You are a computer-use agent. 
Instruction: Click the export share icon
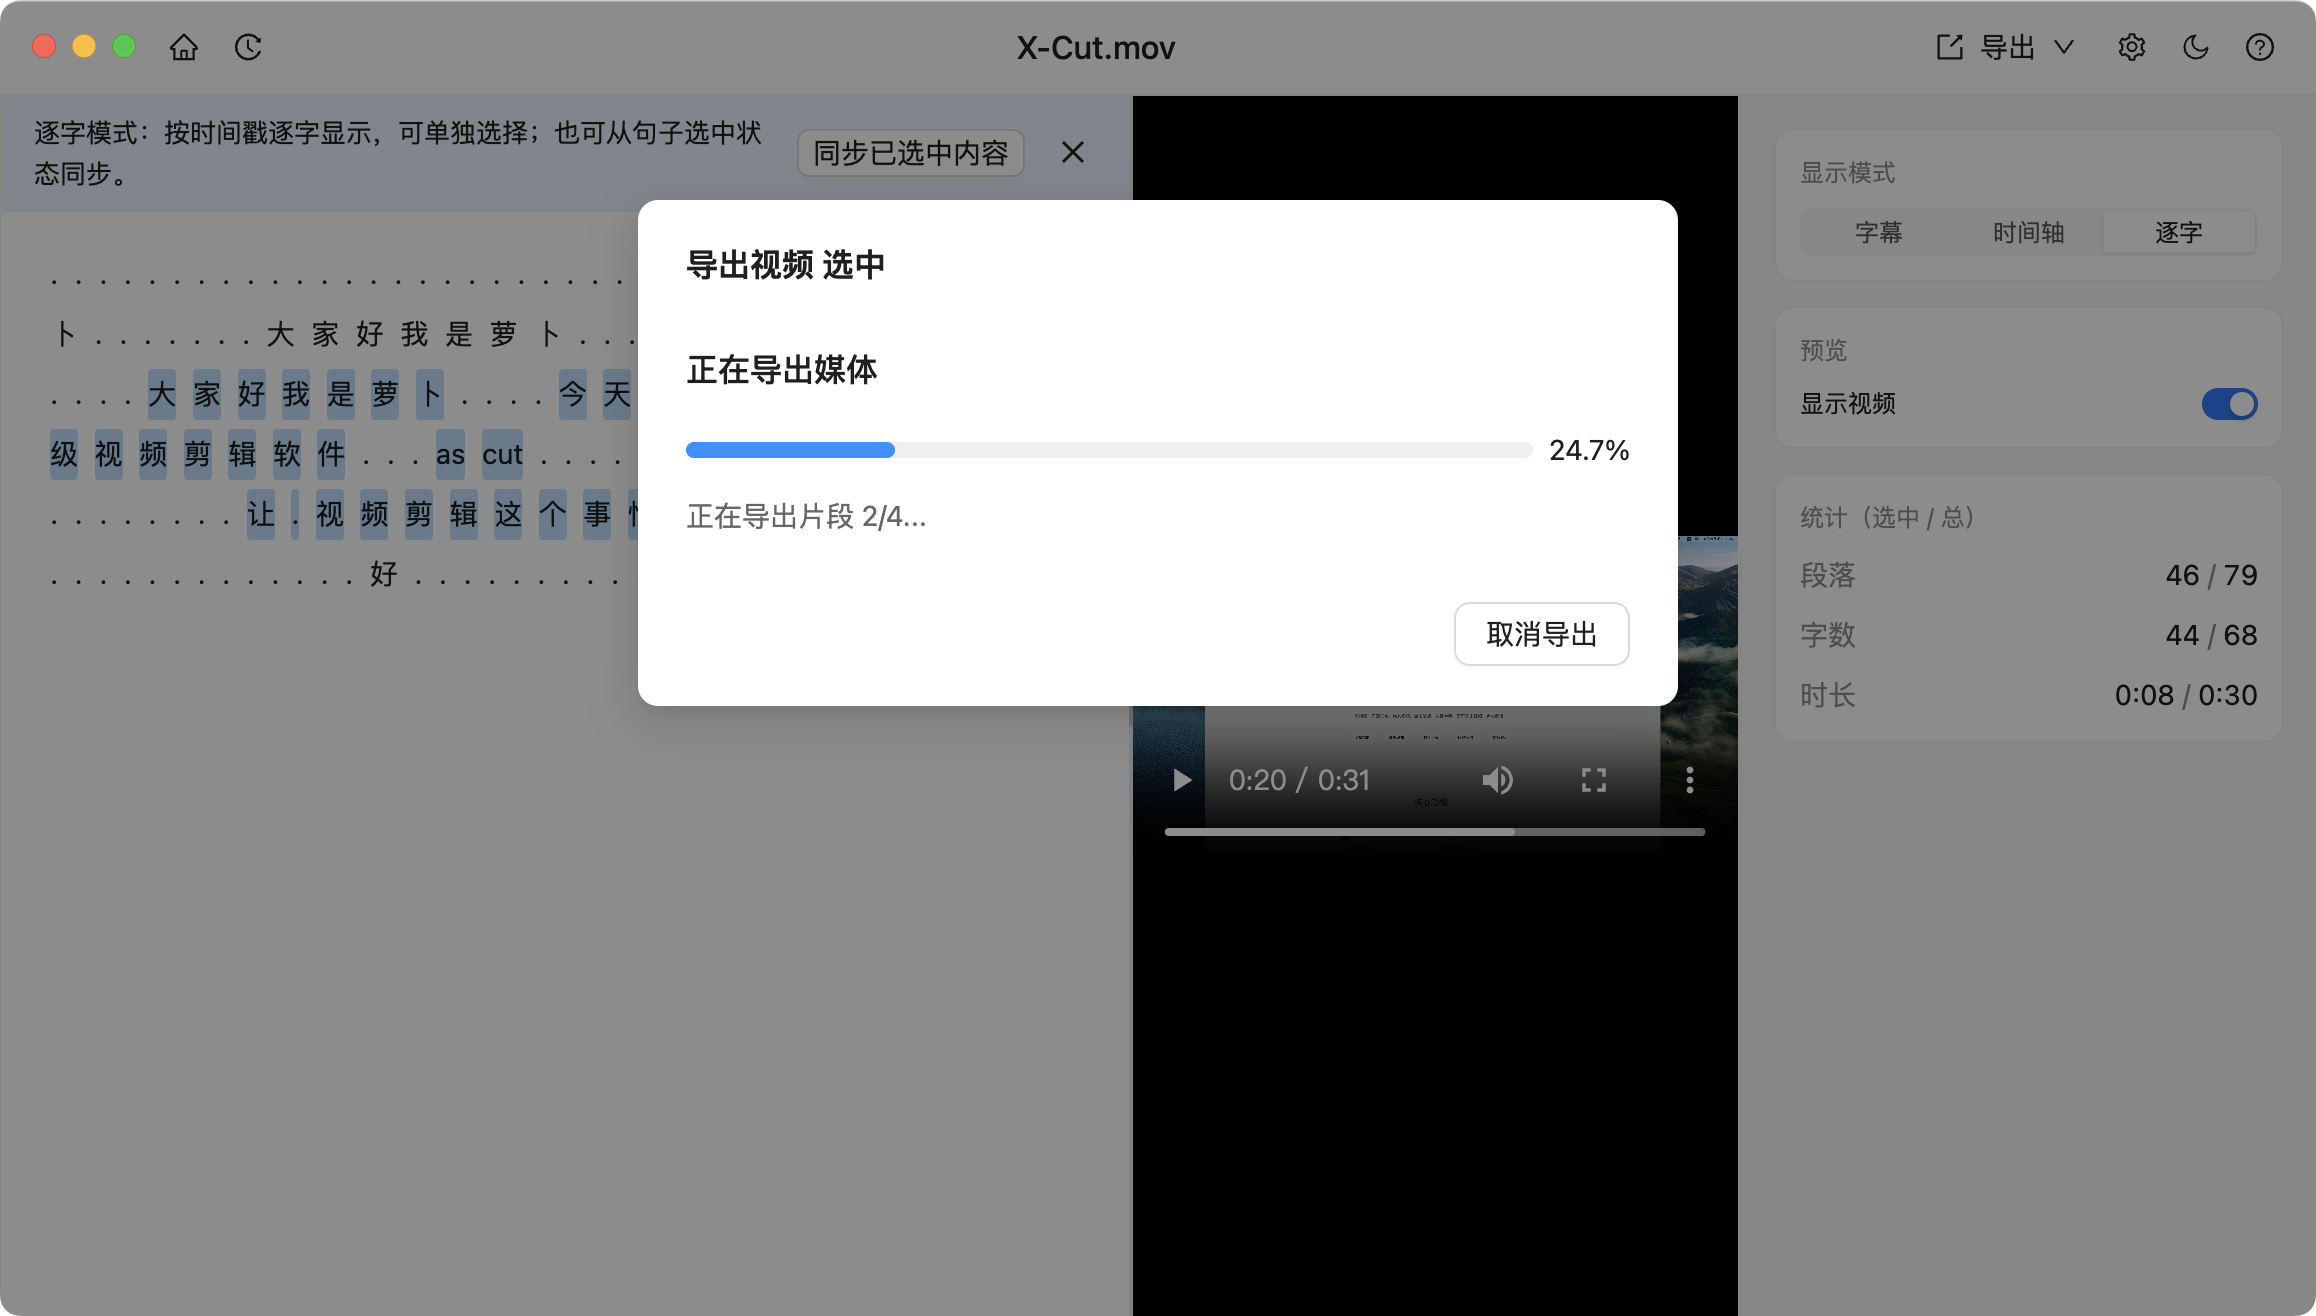(1949, 47)
